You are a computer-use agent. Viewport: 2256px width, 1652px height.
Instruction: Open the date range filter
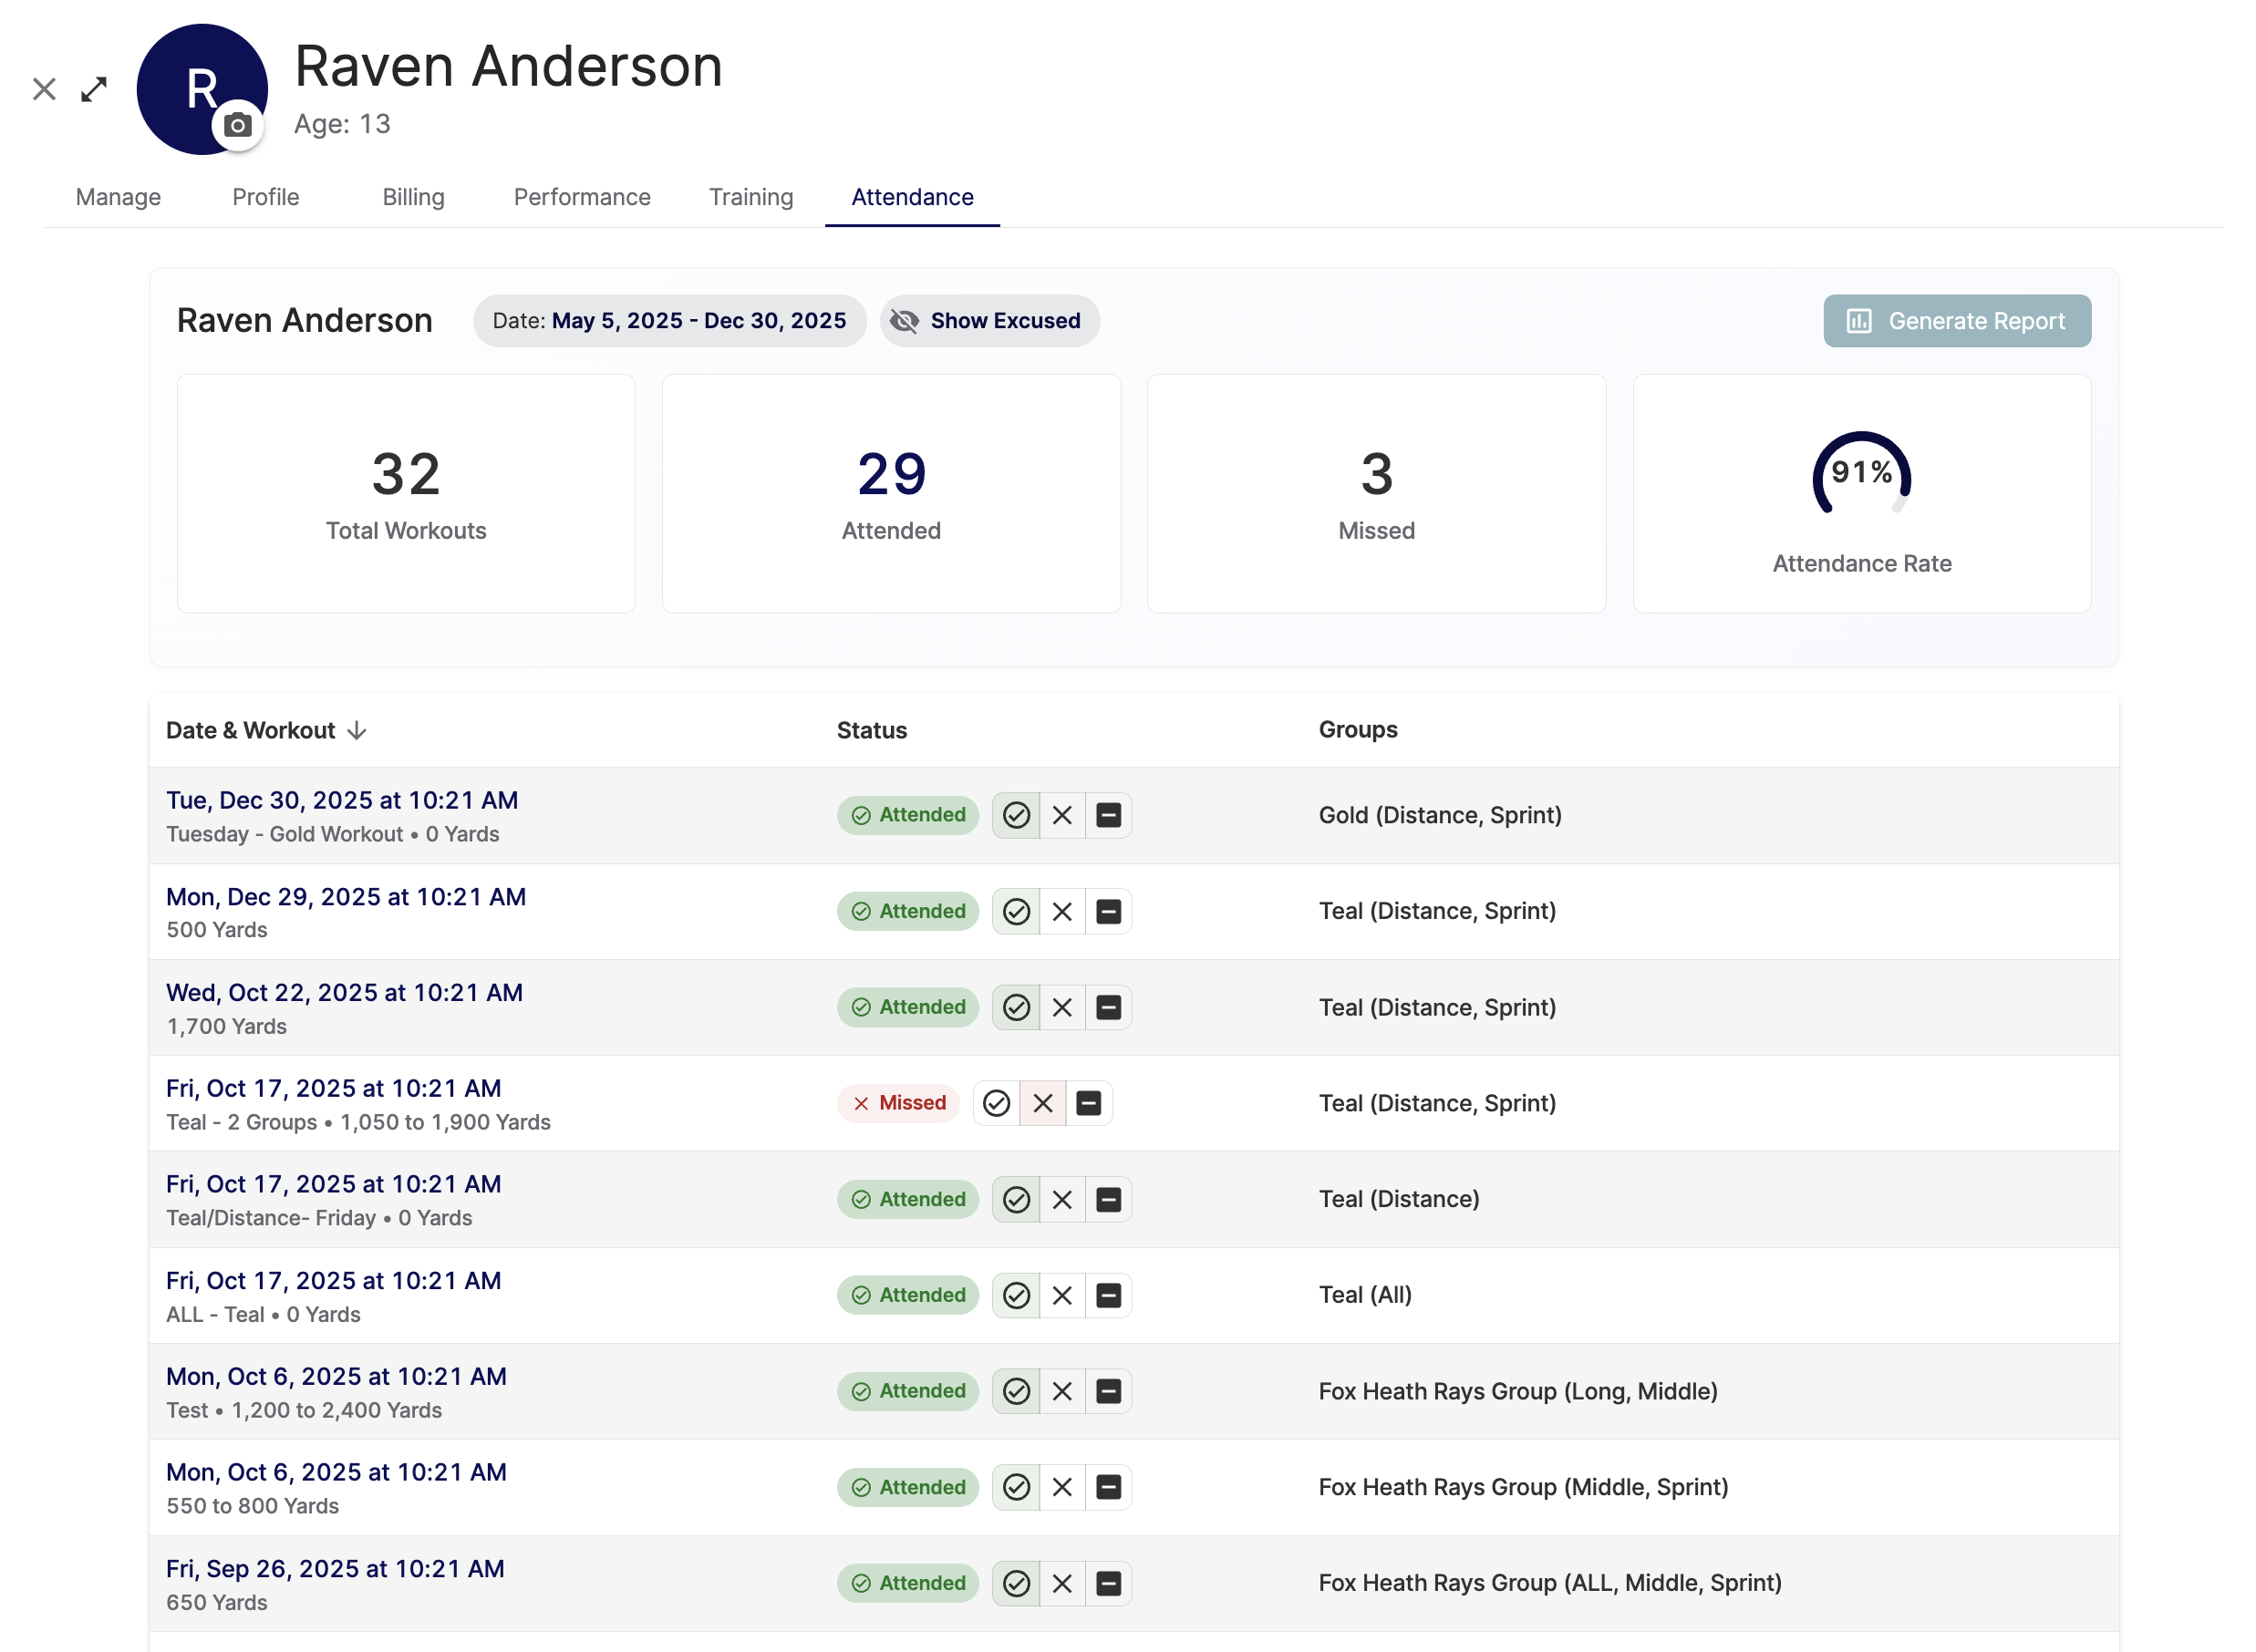click(x=669, y=321)
